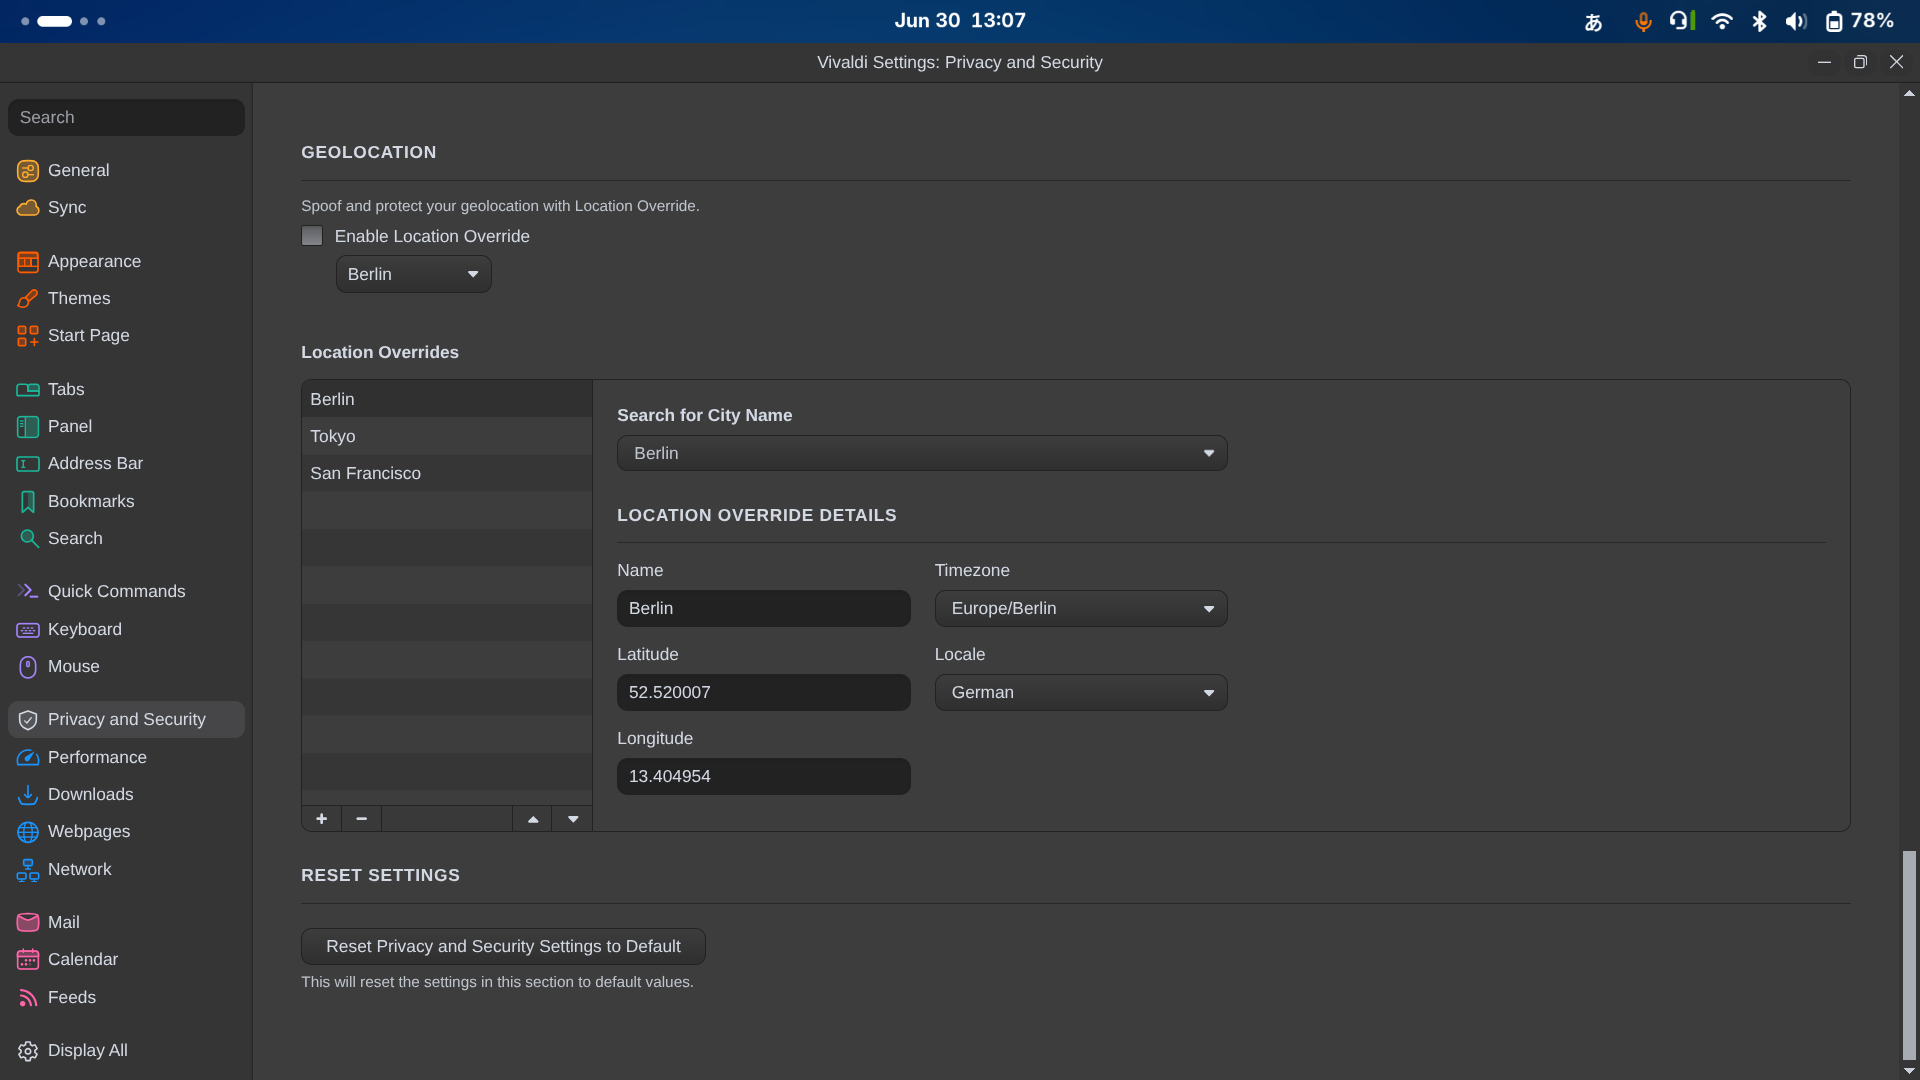Select the Calendar icon
The image size is (1920, 1080).
[x=28, y=960]
